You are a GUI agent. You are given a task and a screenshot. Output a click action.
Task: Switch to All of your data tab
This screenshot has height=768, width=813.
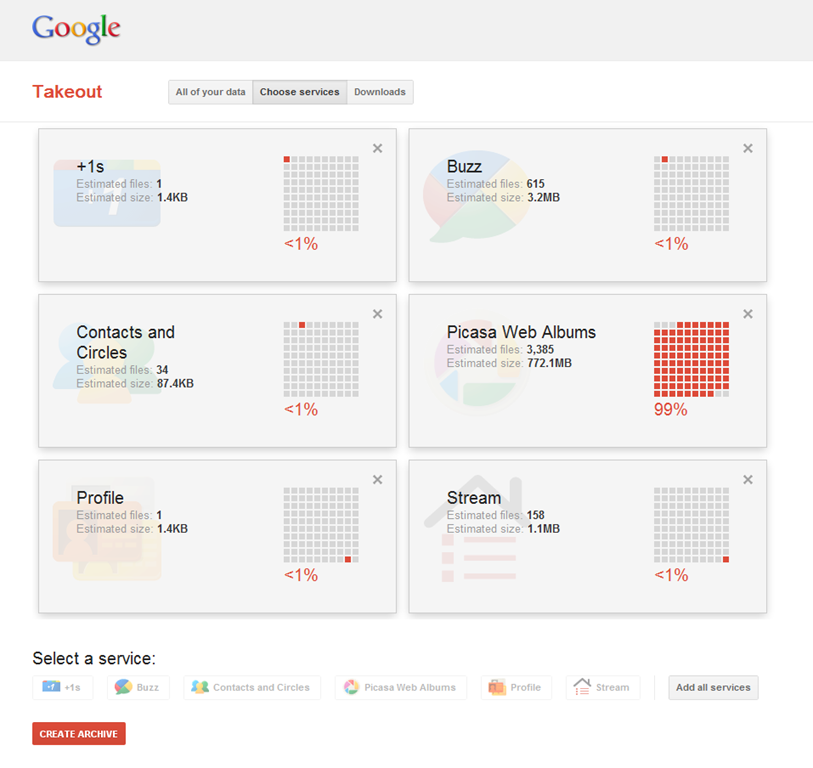click(x=210, y=92)
